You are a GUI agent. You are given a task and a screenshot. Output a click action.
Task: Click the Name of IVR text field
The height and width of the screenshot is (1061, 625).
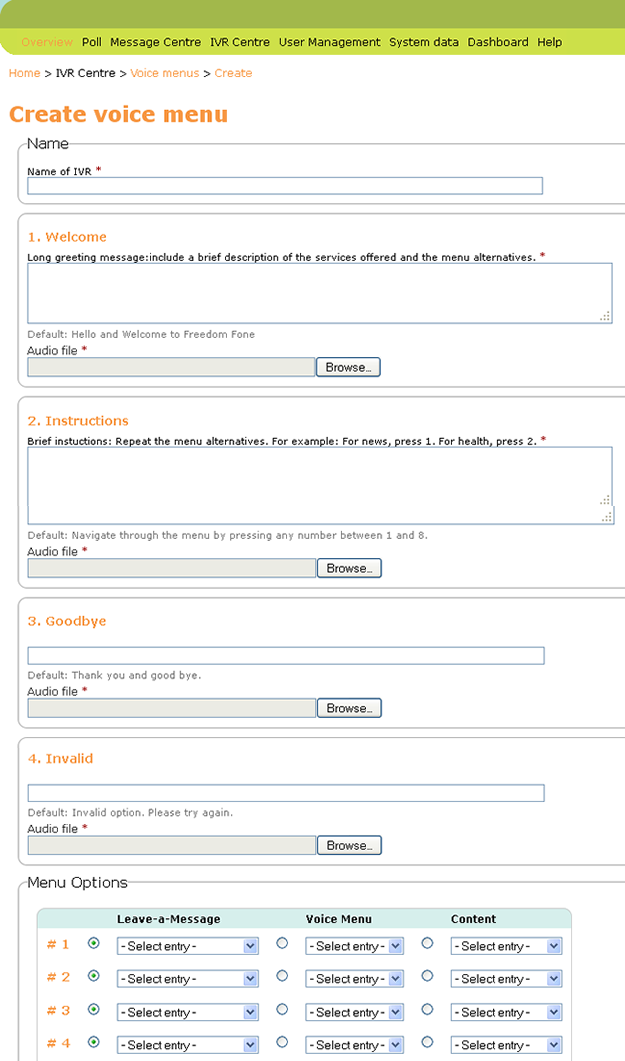[x=285, y=186]
